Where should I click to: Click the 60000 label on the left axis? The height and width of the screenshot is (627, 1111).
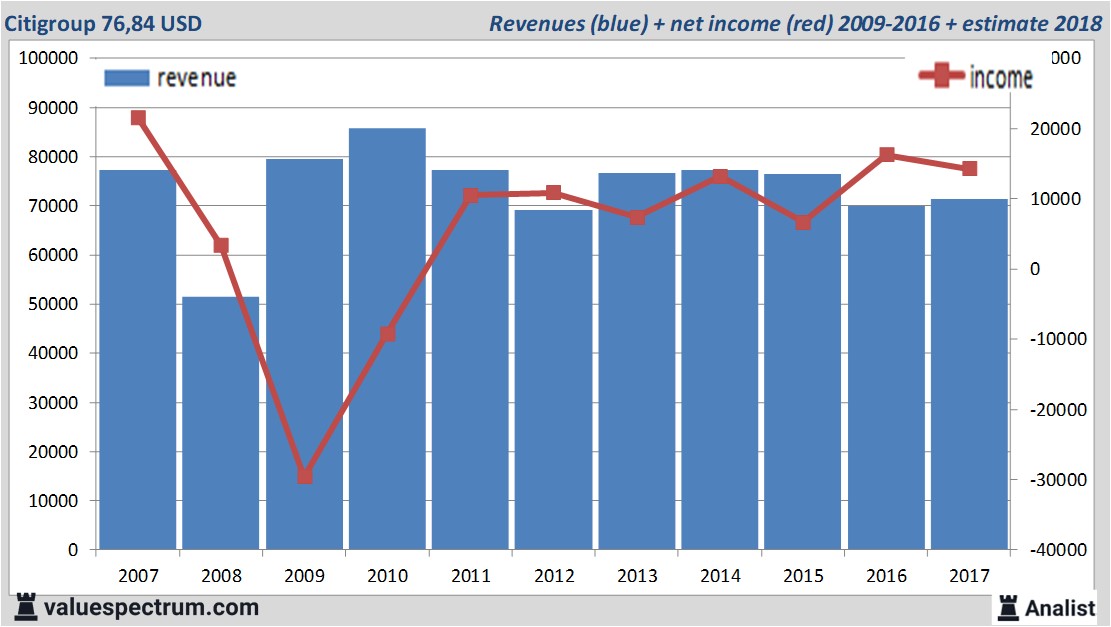pyautogui.click(x=53, y=255)
